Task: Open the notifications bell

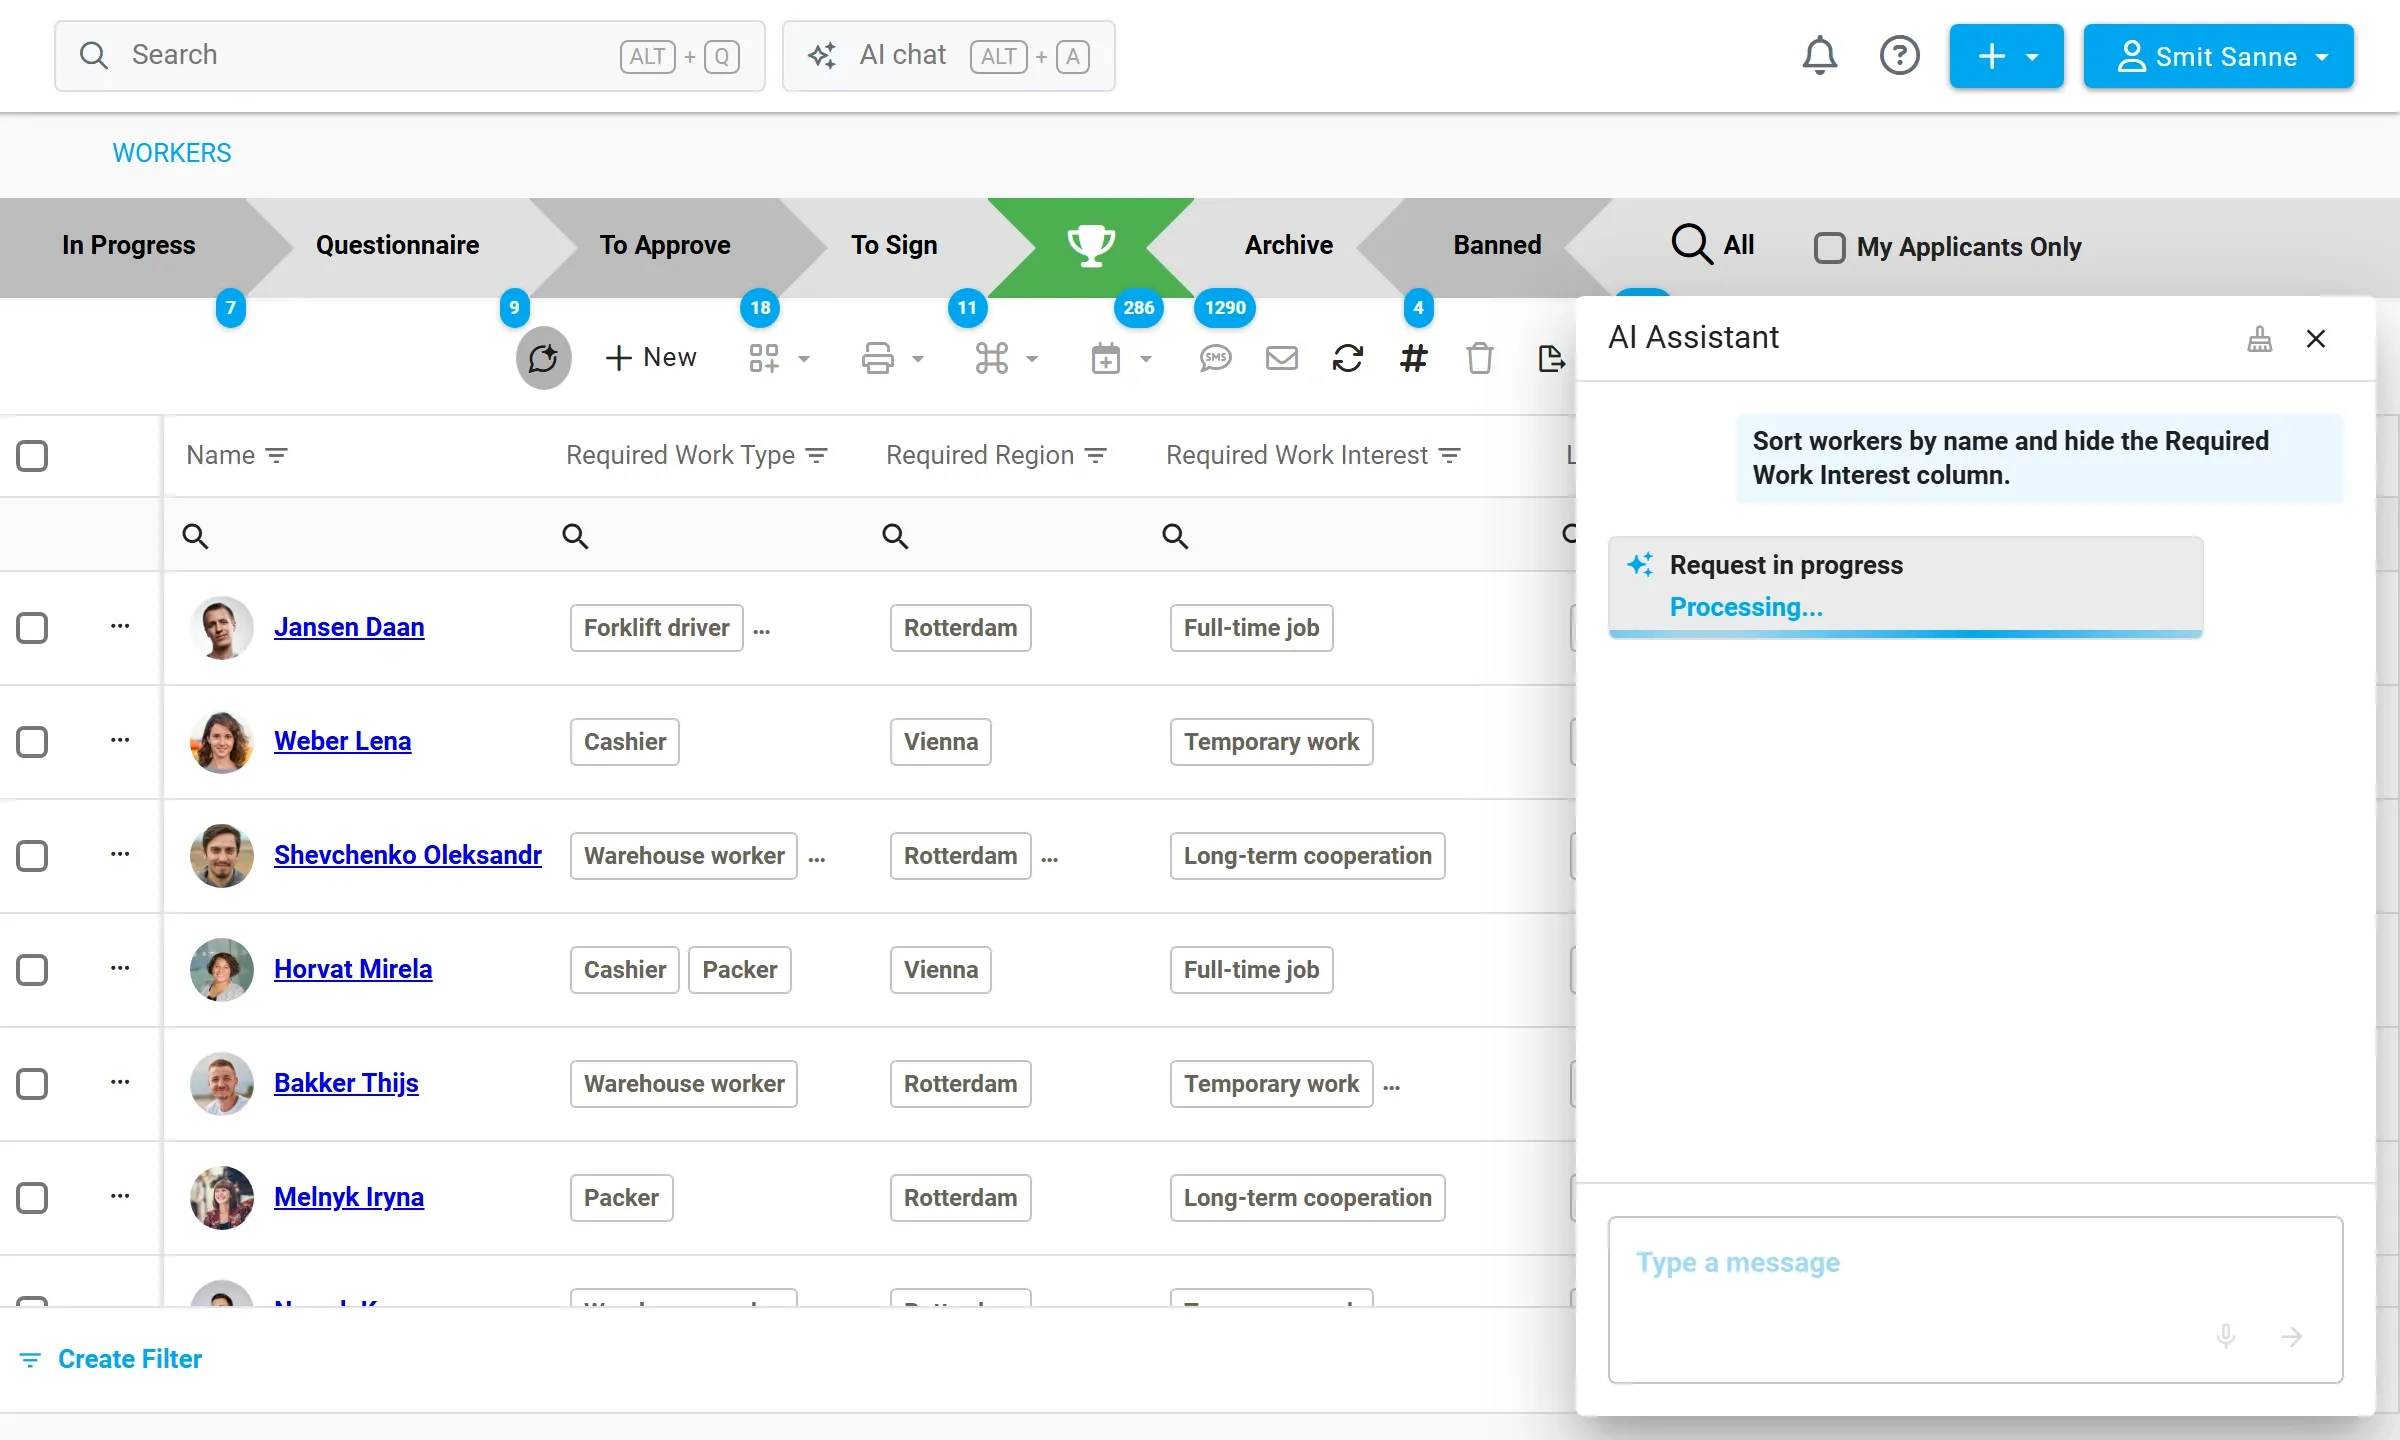Action: pos(1819,56)
